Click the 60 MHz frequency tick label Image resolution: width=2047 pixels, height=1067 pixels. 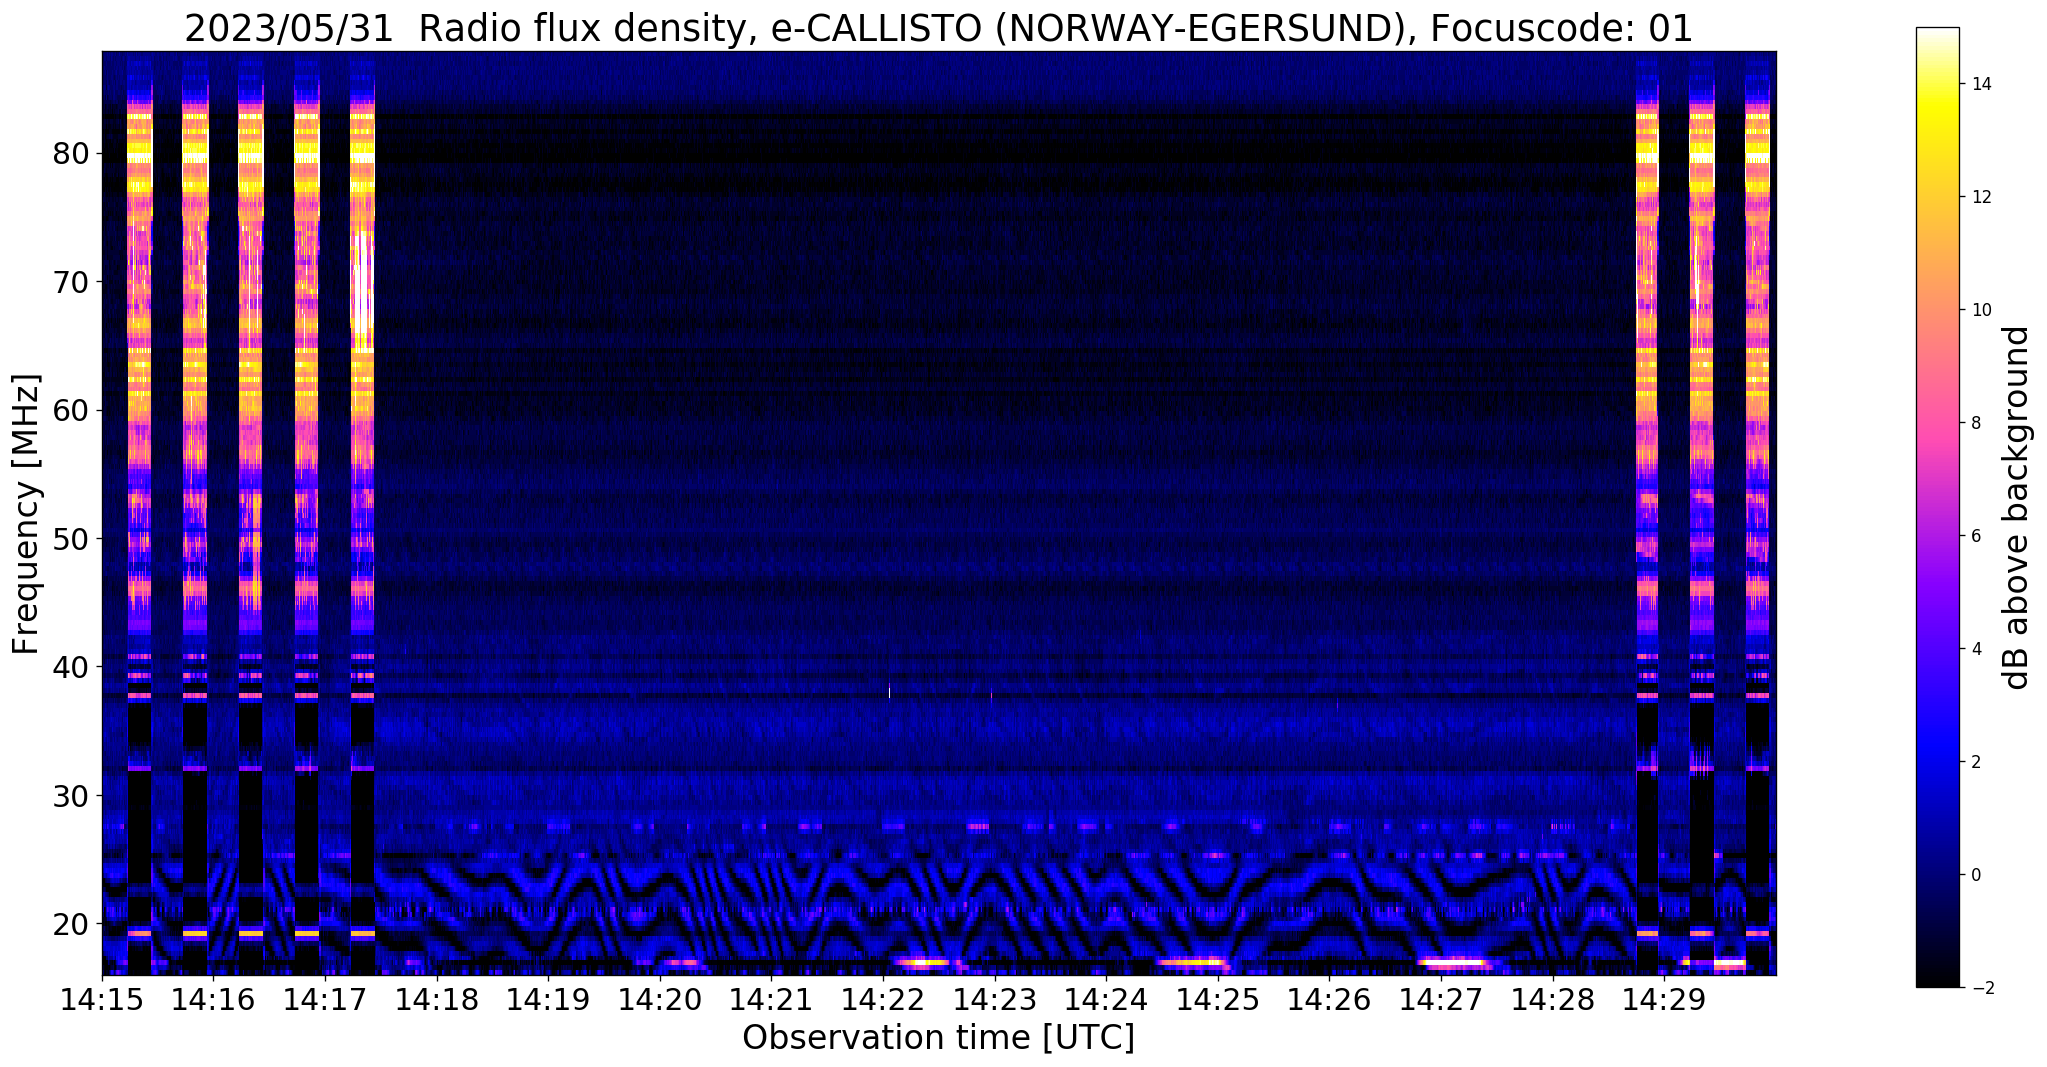[x=72, y=410]
